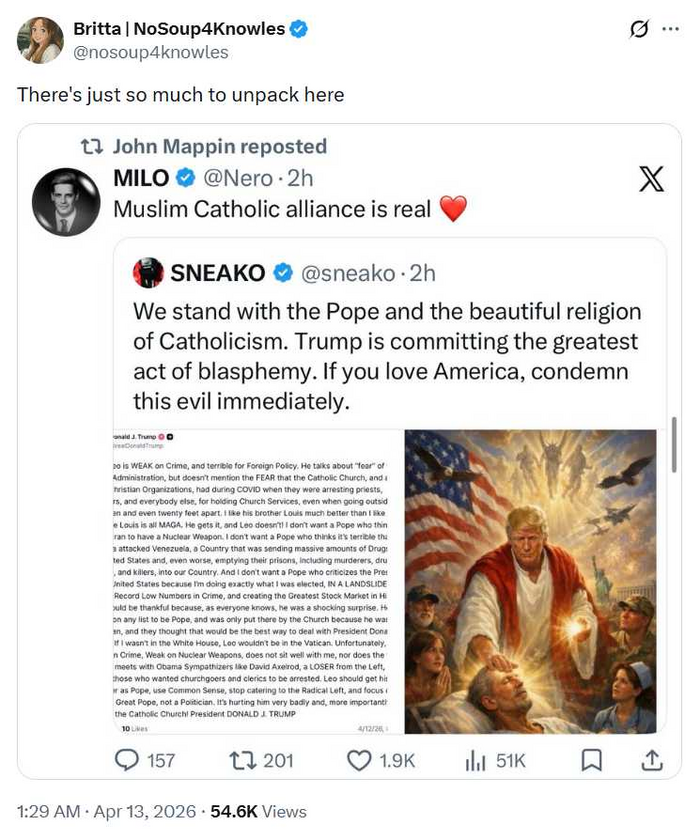Click SNEAKO's small avatar

150,273
